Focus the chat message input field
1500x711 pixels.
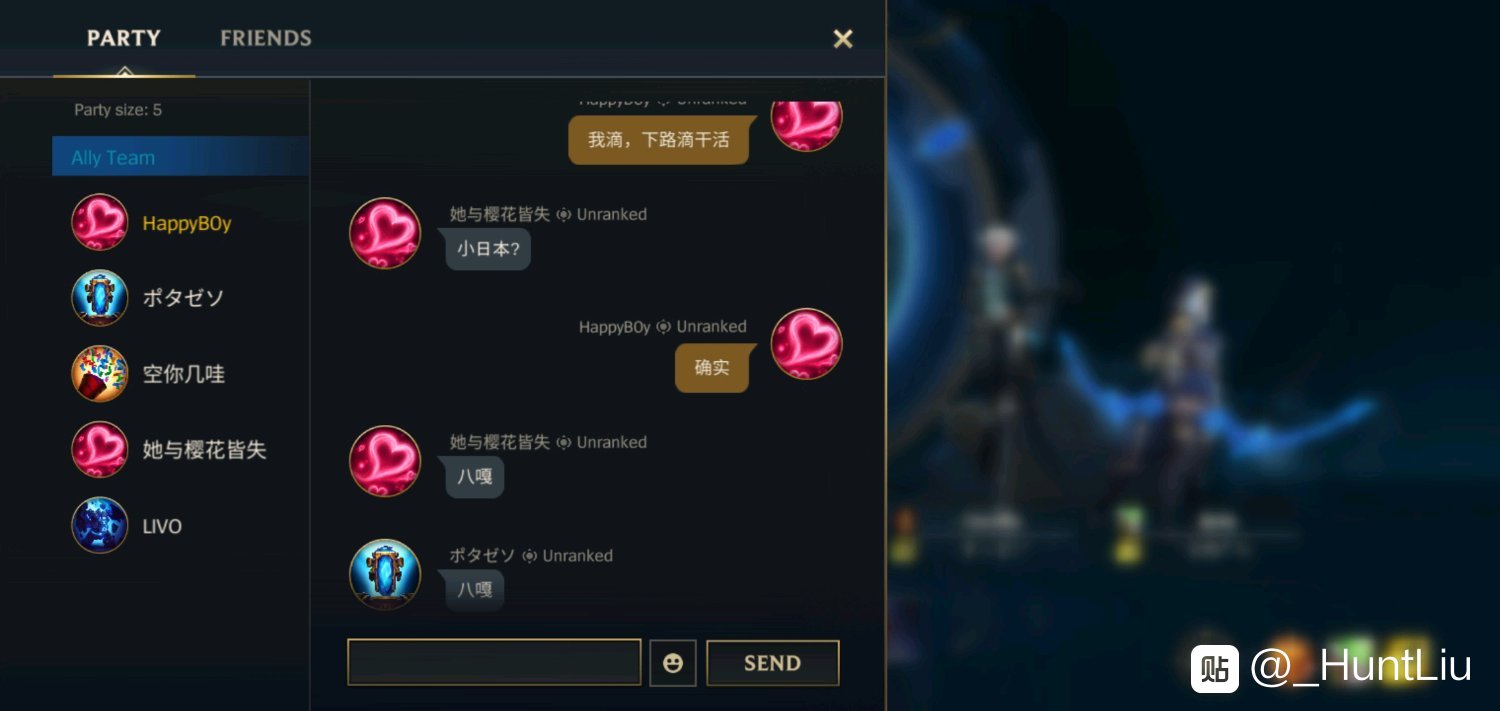pos(494,662)
